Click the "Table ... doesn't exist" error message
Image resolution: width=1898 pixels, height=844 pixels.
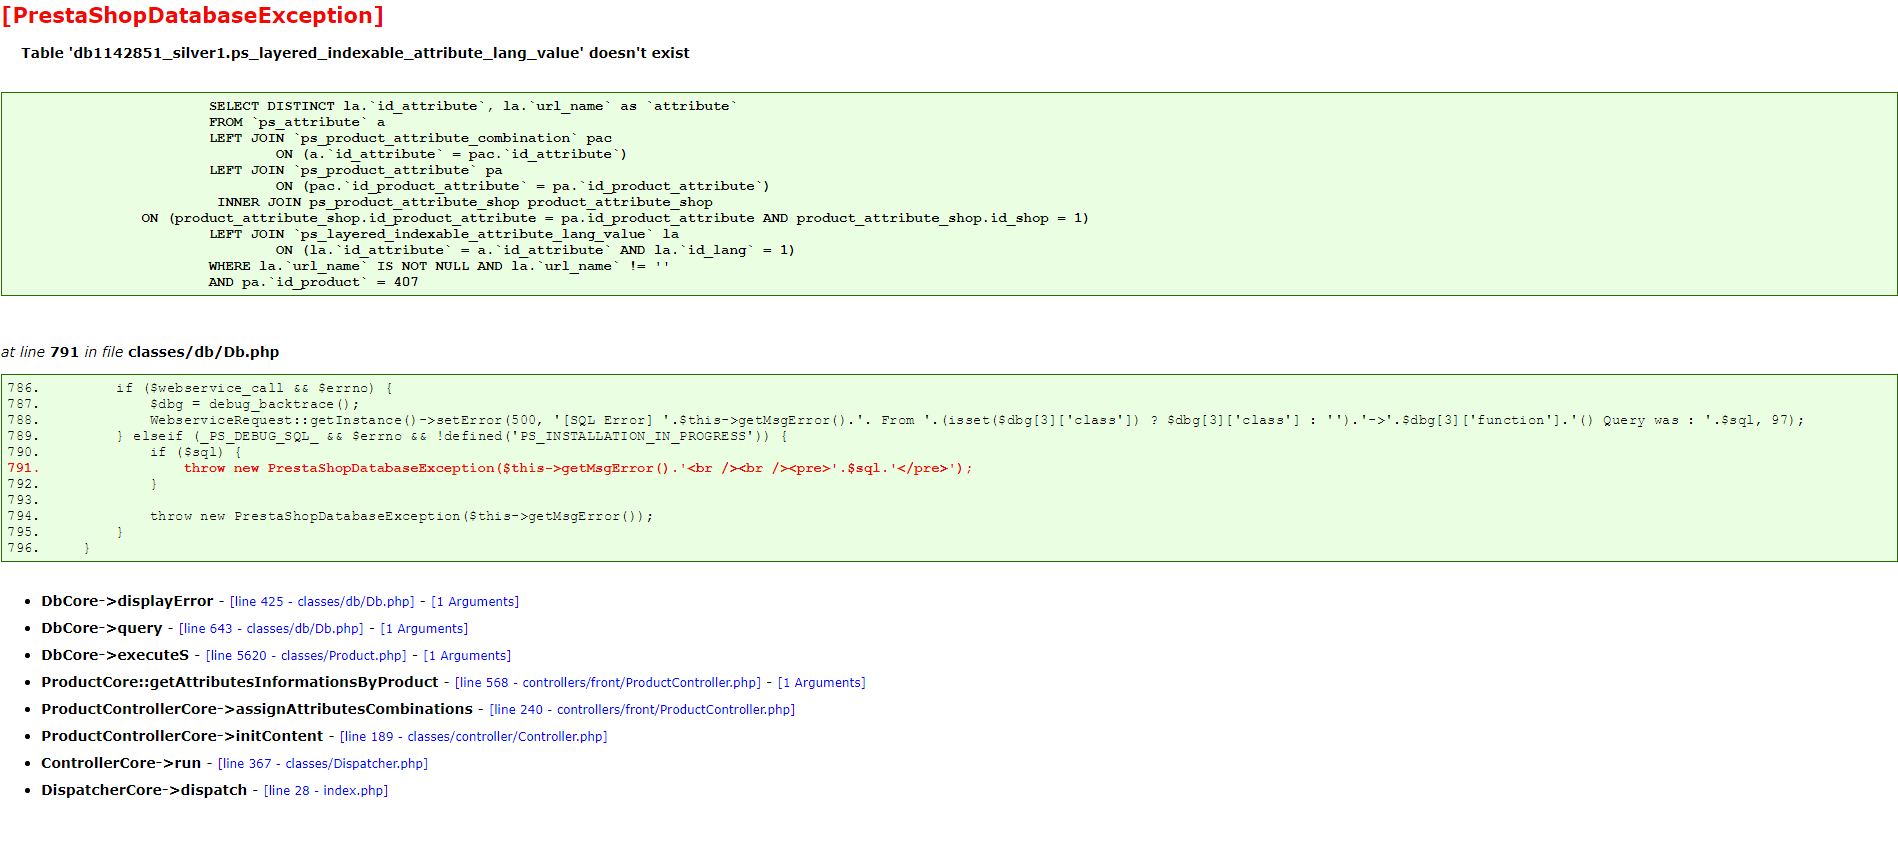[x=355, y=53]
